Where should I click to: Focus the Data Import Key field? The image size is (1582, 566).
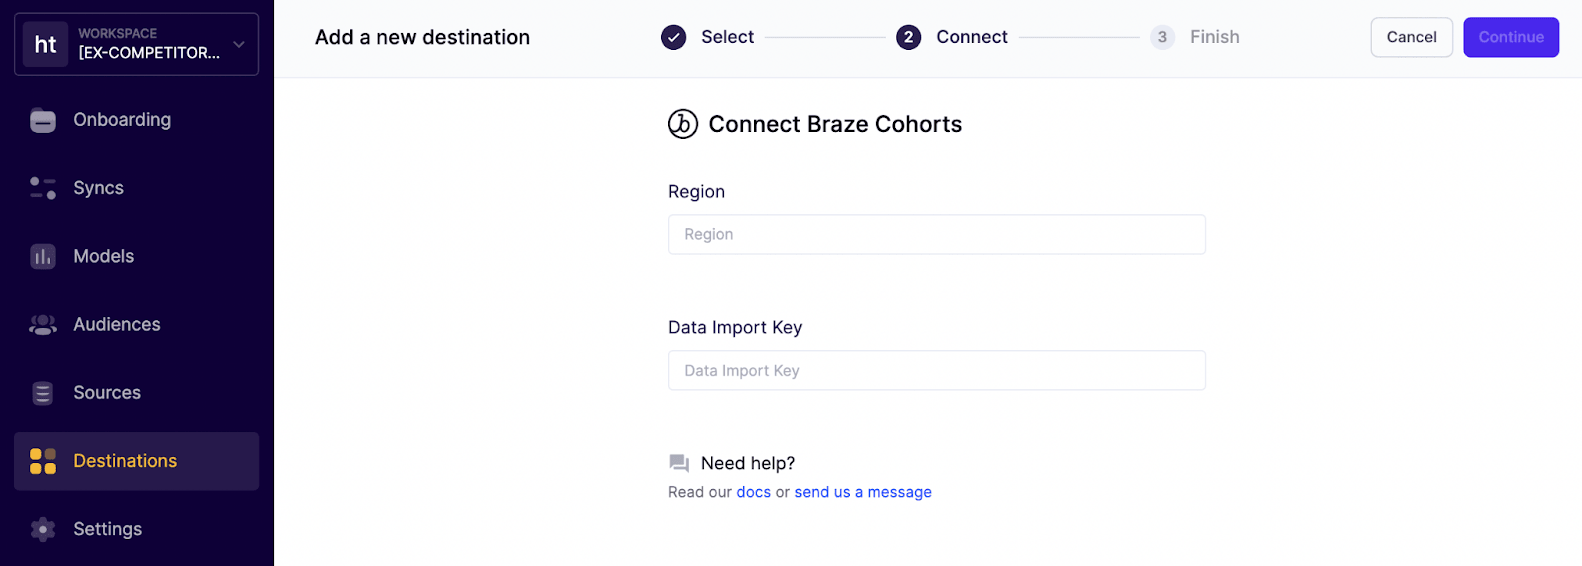936,371
